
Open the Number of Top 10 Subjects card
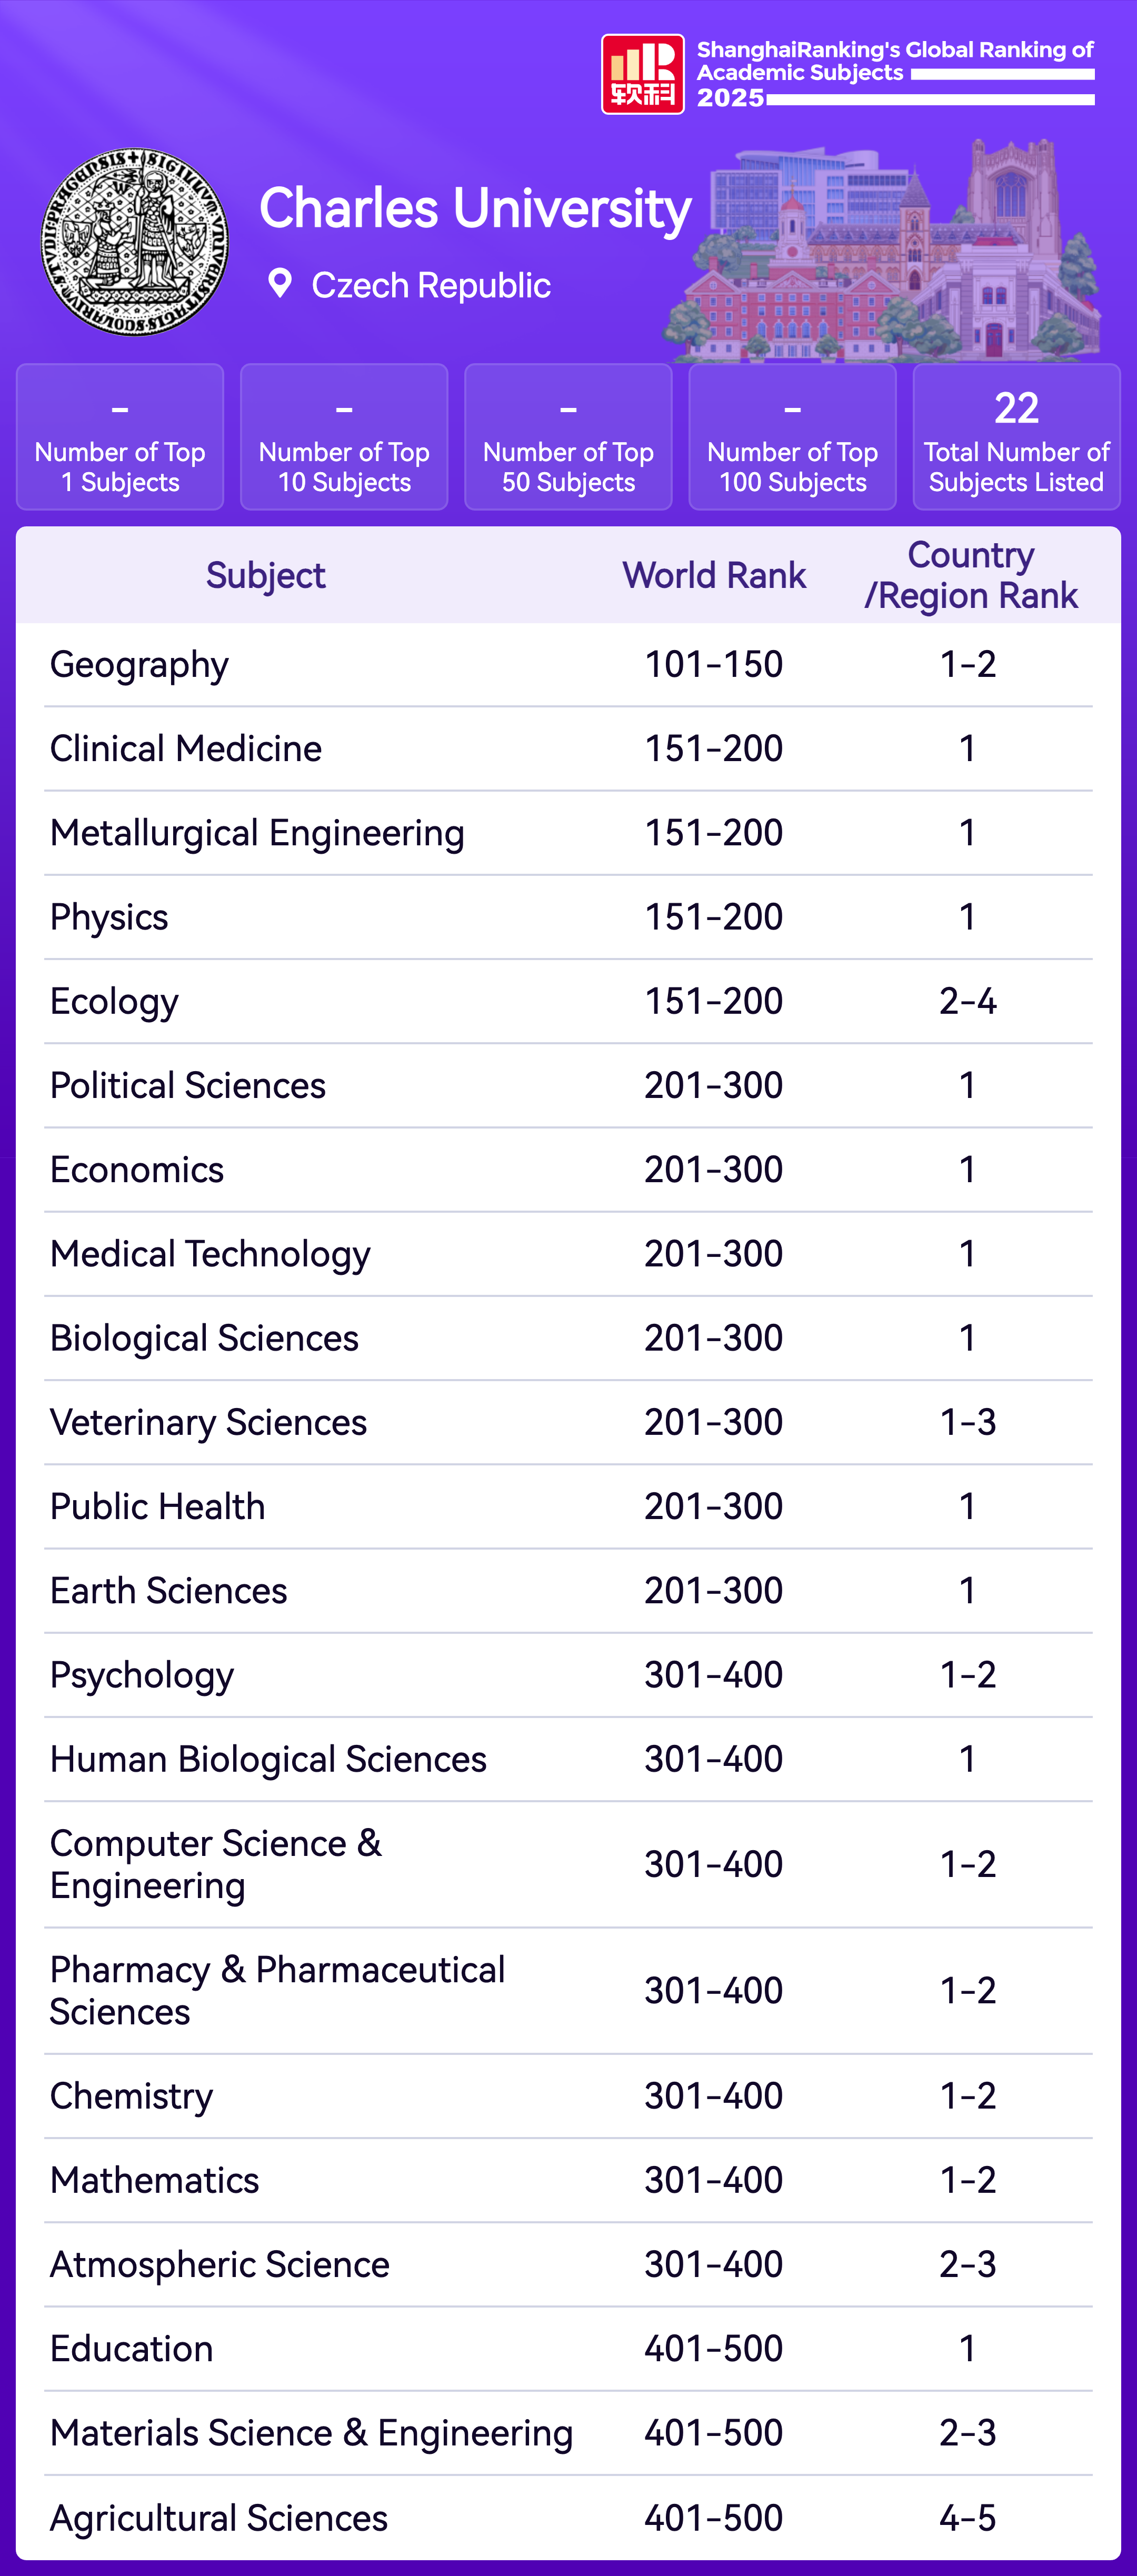click(344, 437)
